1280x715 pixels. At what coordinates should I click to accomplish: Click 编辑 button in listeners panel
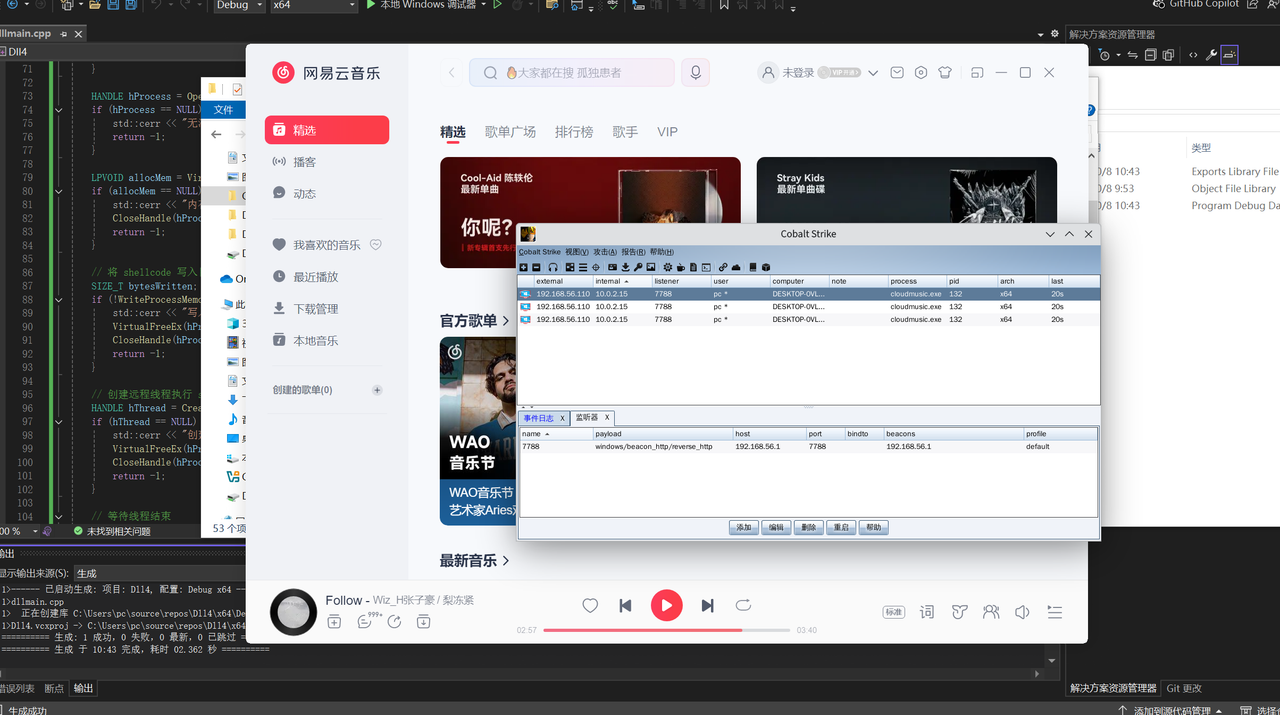pyautogui.click(x=776, y=527)
